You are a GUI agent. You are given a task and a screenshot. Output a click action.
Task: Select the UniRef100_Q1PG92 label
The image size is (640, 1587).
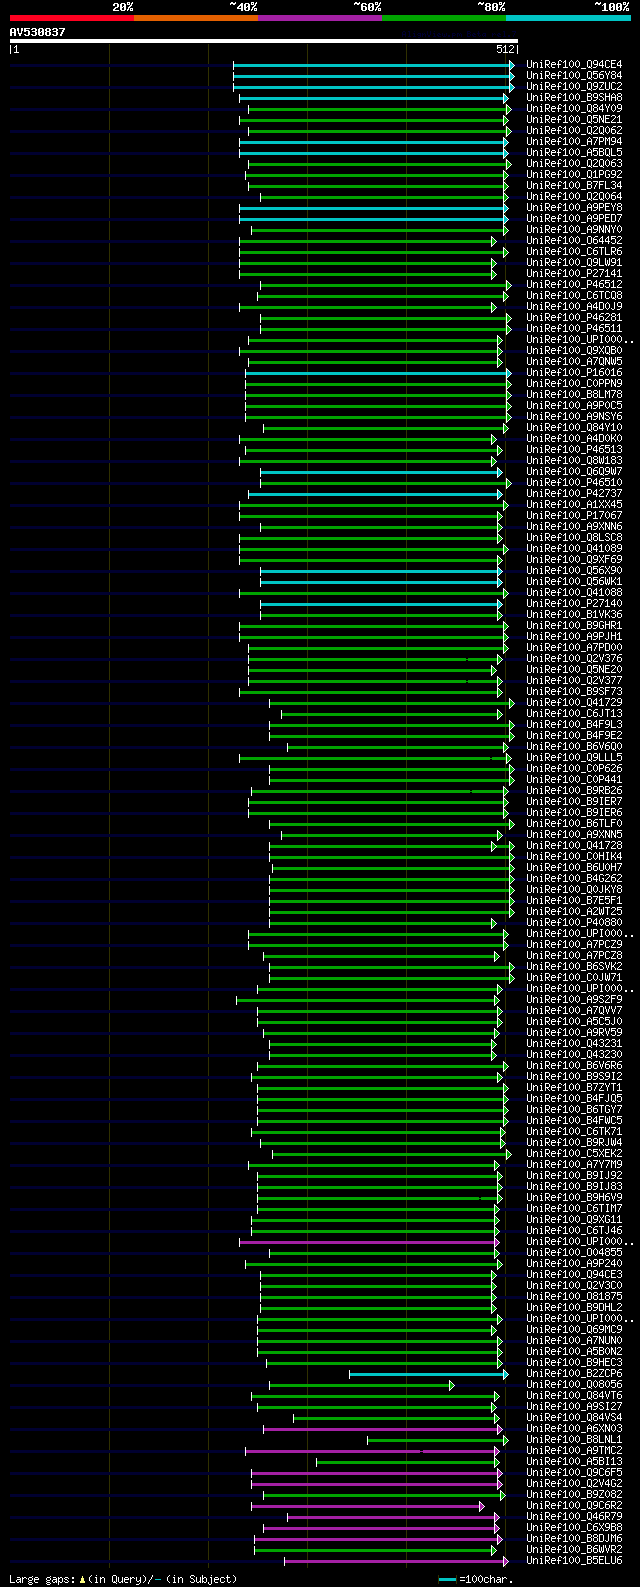click(574, 174)
